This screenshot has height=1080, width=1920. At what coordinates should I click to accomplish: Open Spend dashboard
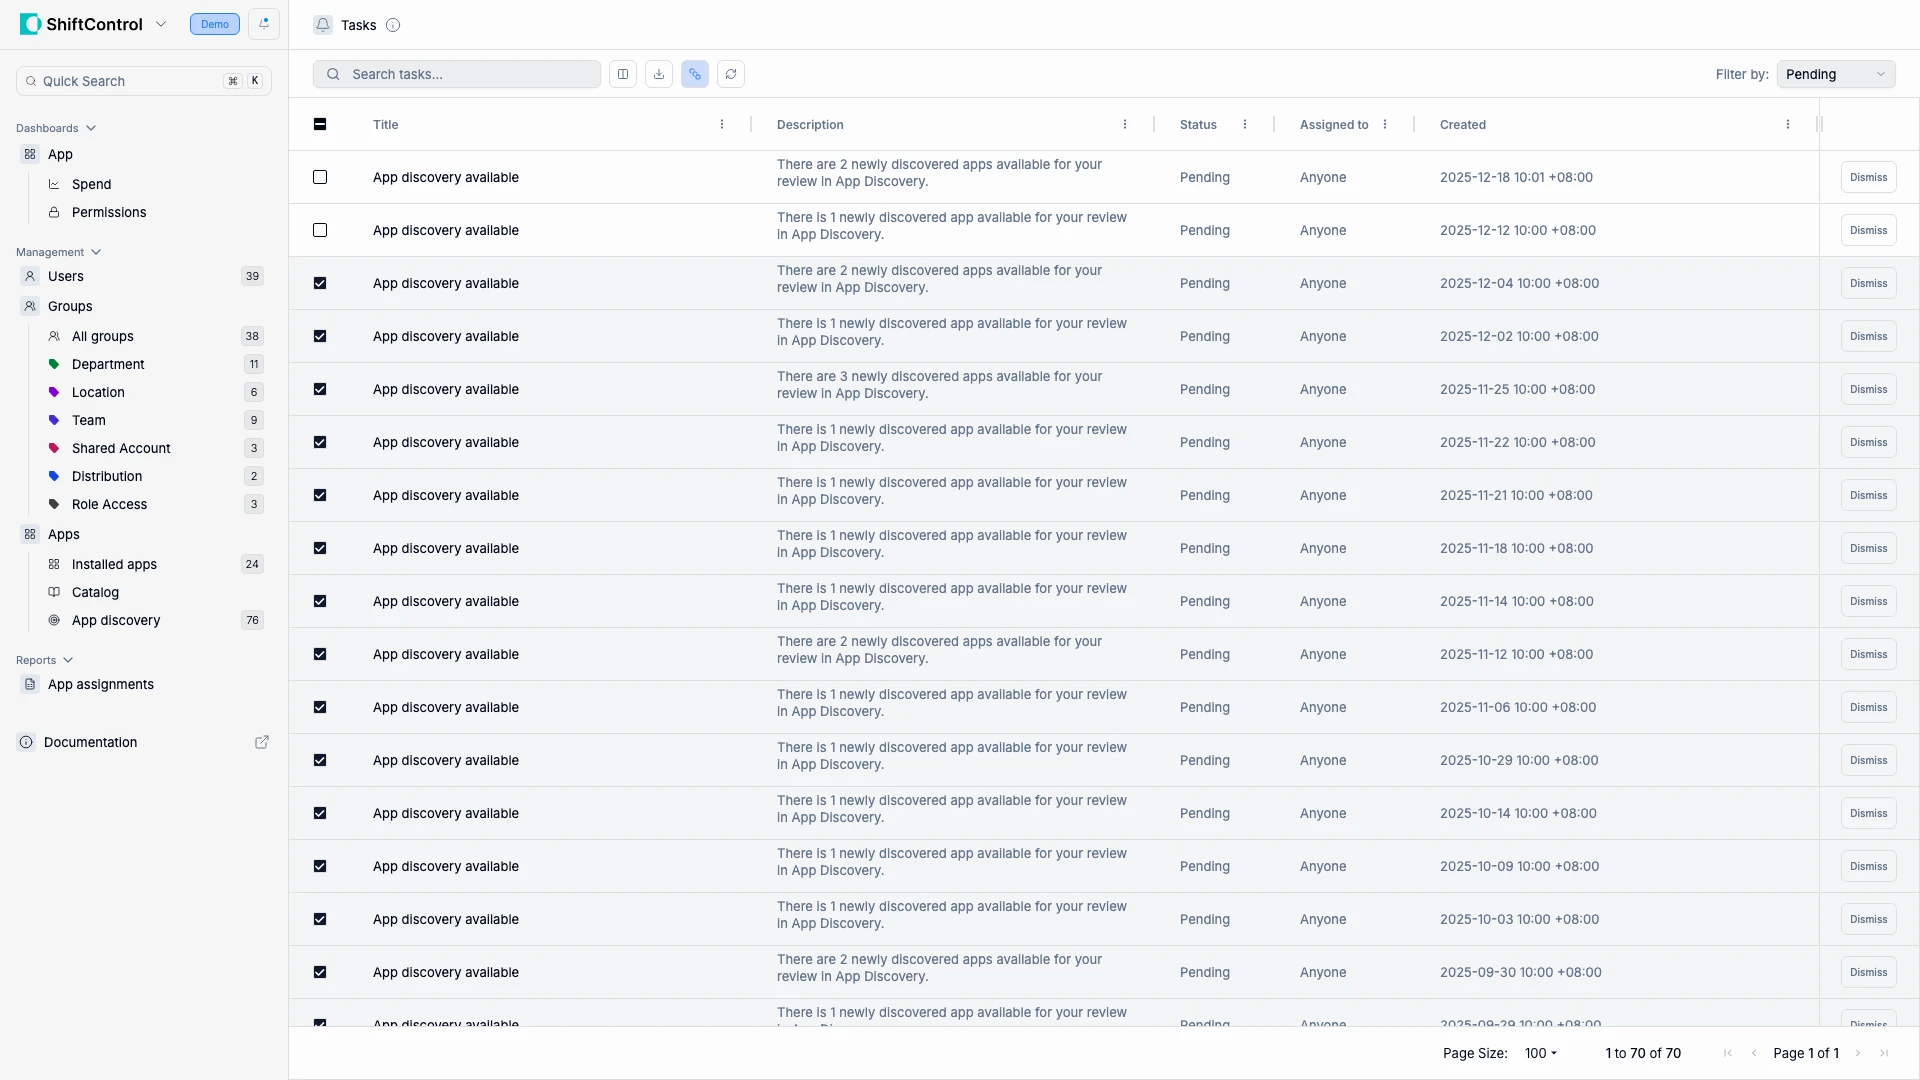pyautogui.click(x=91, y=184)
